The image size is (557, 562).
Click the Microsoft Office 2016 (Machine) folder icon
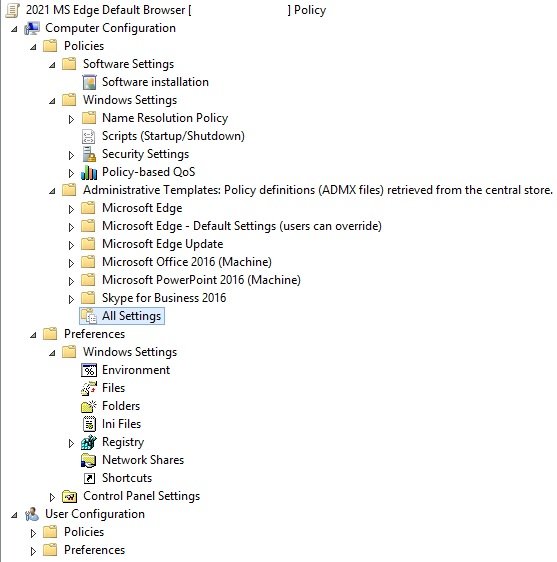coord(88,262)
